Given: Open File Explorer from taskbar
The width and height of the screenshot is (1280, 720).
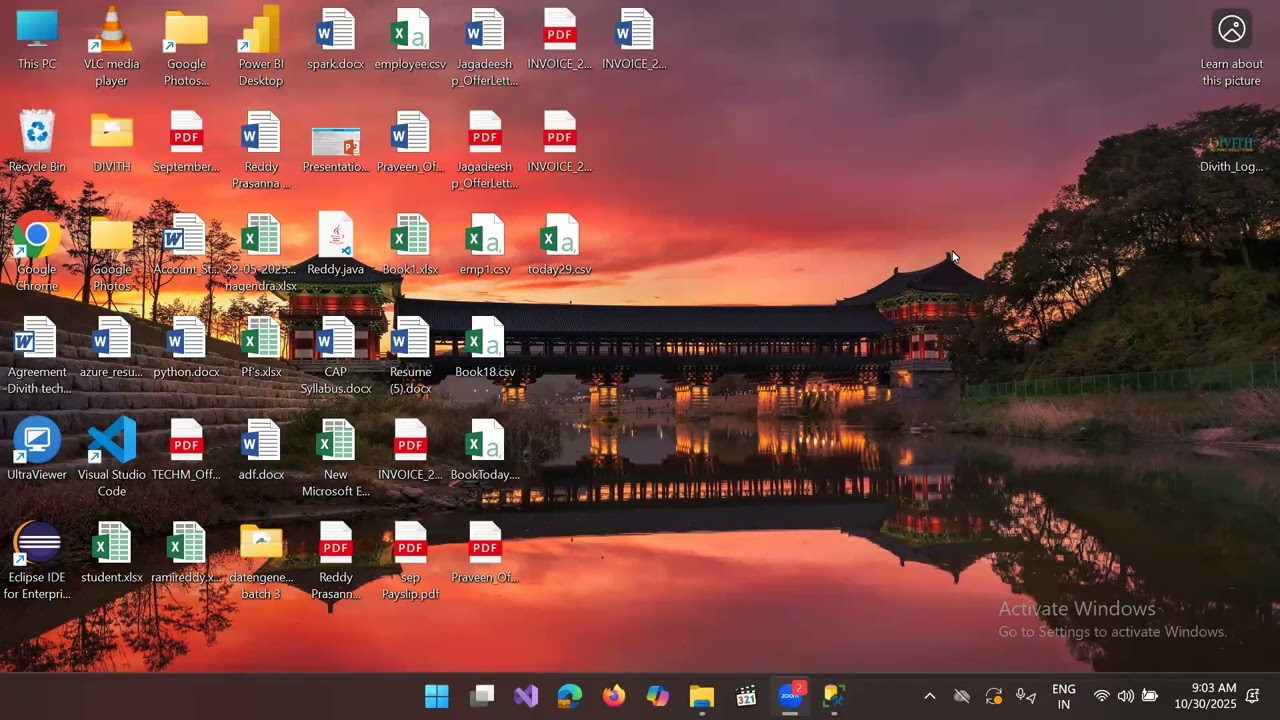Looking at the screenshot, I should pos(702,697).
